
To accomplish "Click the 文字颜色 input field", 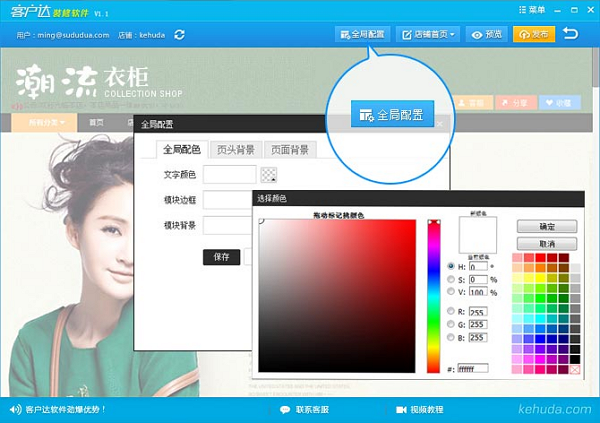I will coord(230,175).
